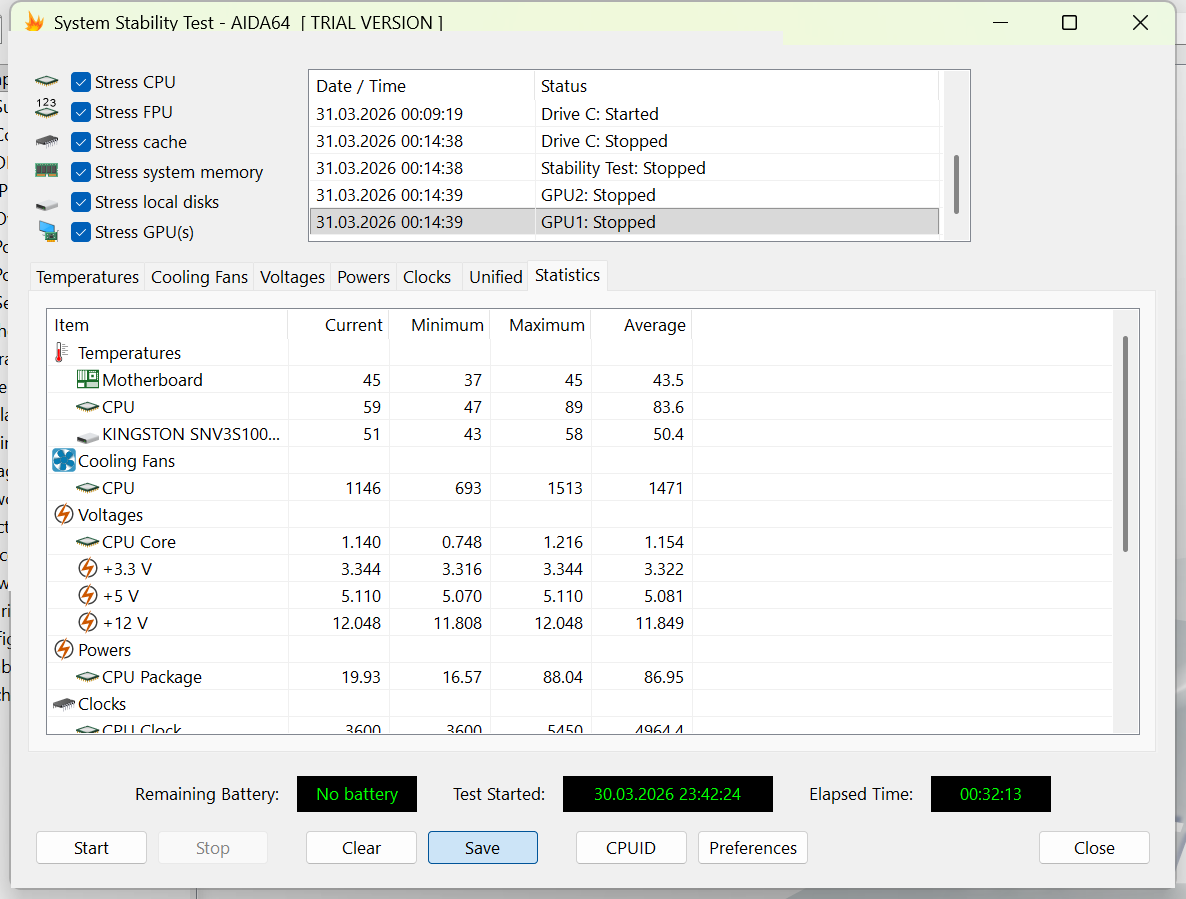Click the Date / Time column header
The image size is (1186, 899).
point(422,86)
